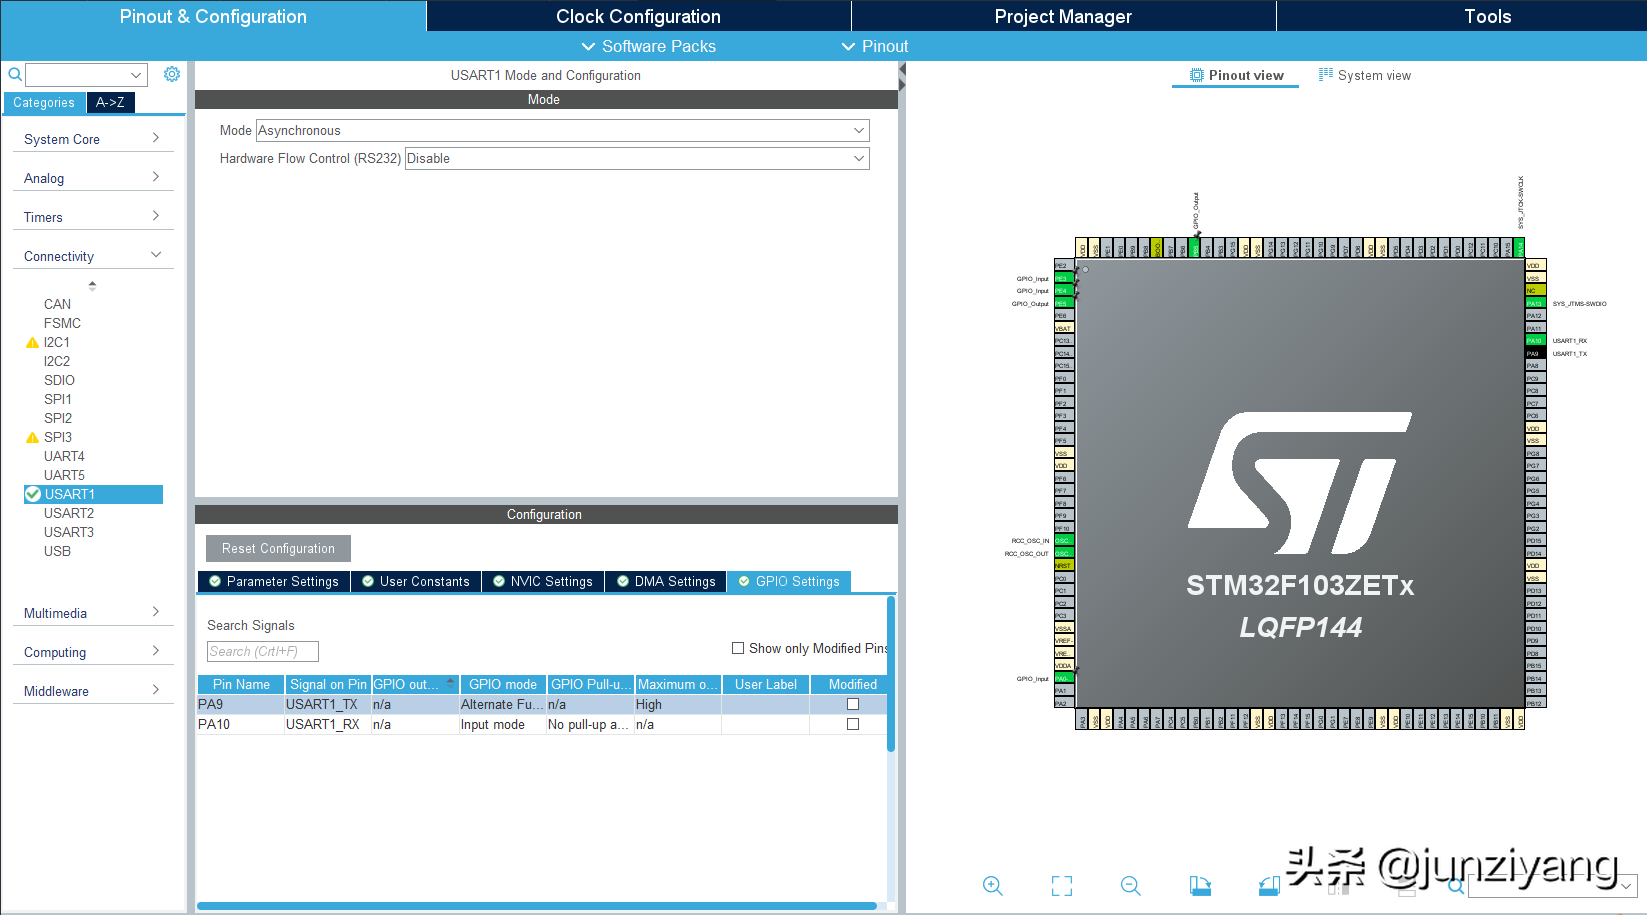Image resolution: width=1647 pixels, height=915 pixels.
Task: Click the Reset Configuration button
Action: 278,549
